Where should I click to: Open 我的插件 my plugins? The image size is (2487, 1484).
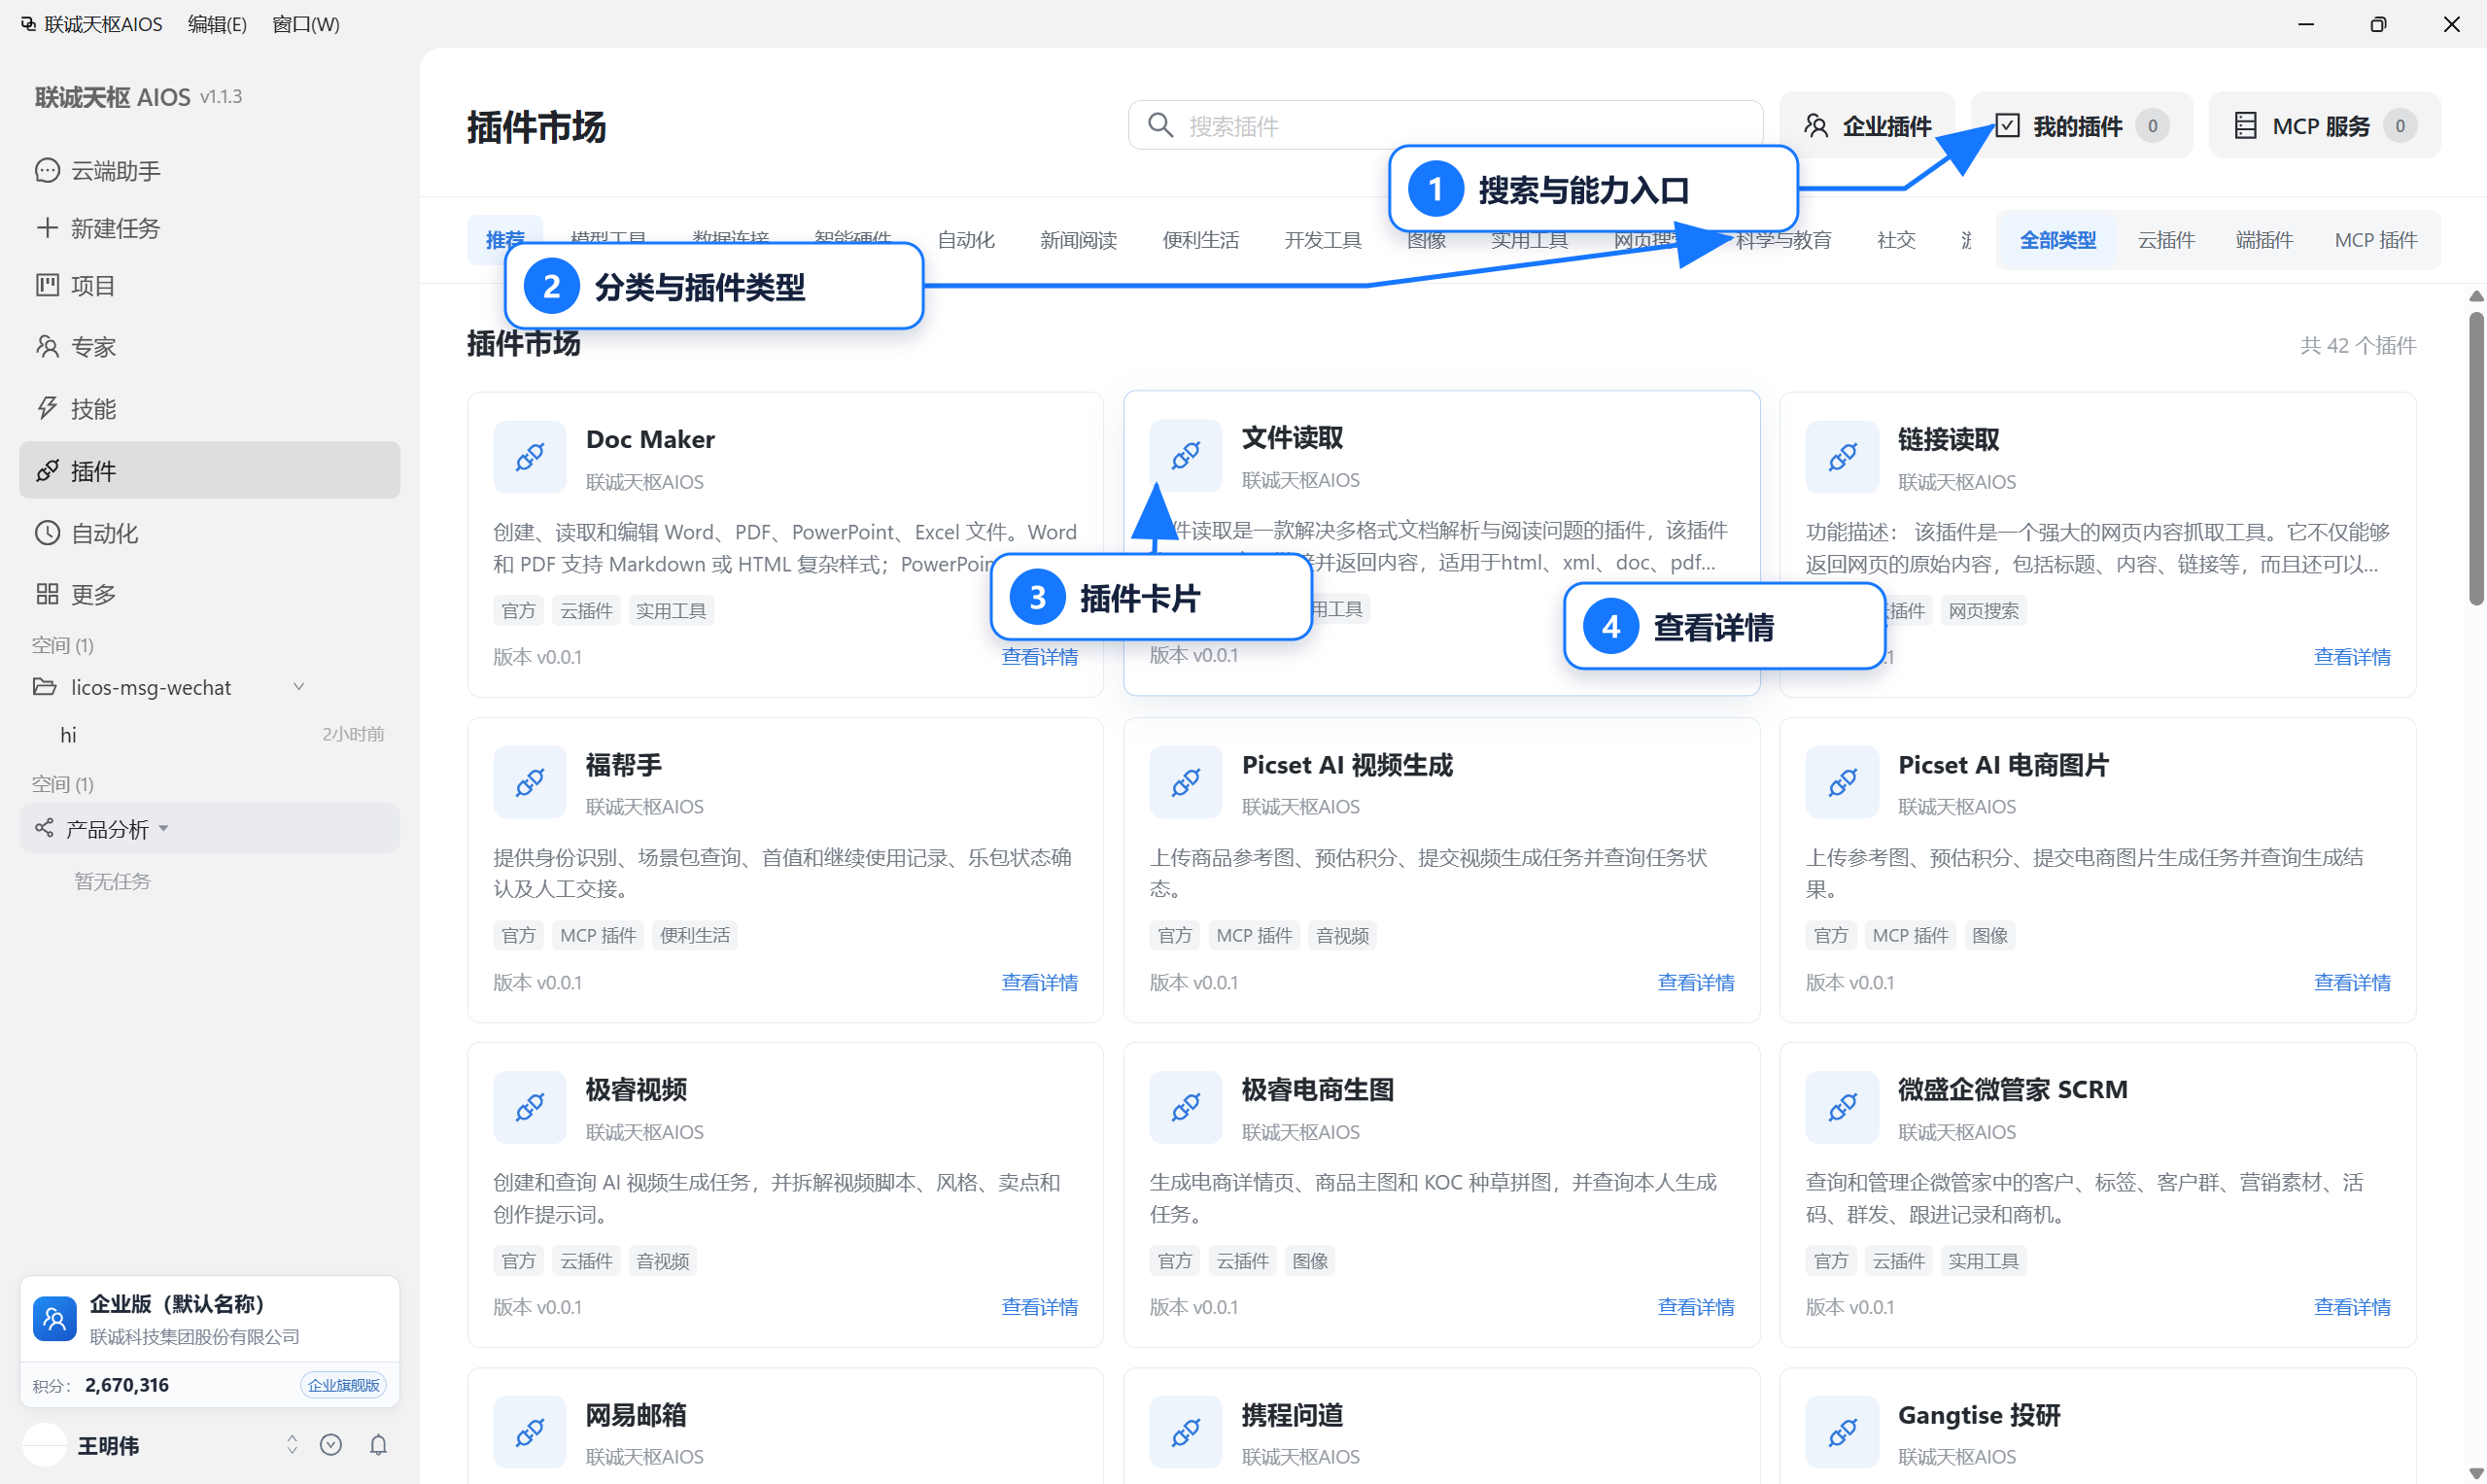point(2081,125)
